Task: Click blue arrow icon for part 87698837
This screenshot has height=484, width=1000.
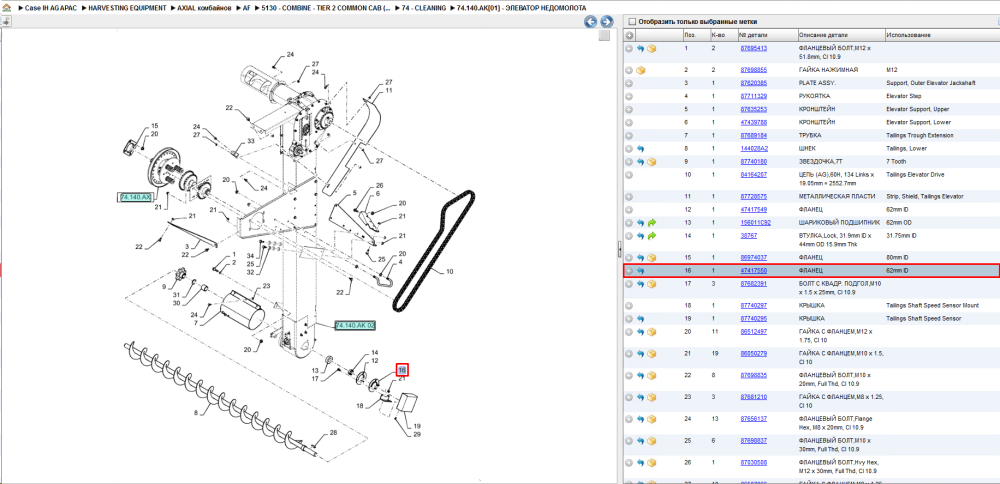Action: pos(640,441)
